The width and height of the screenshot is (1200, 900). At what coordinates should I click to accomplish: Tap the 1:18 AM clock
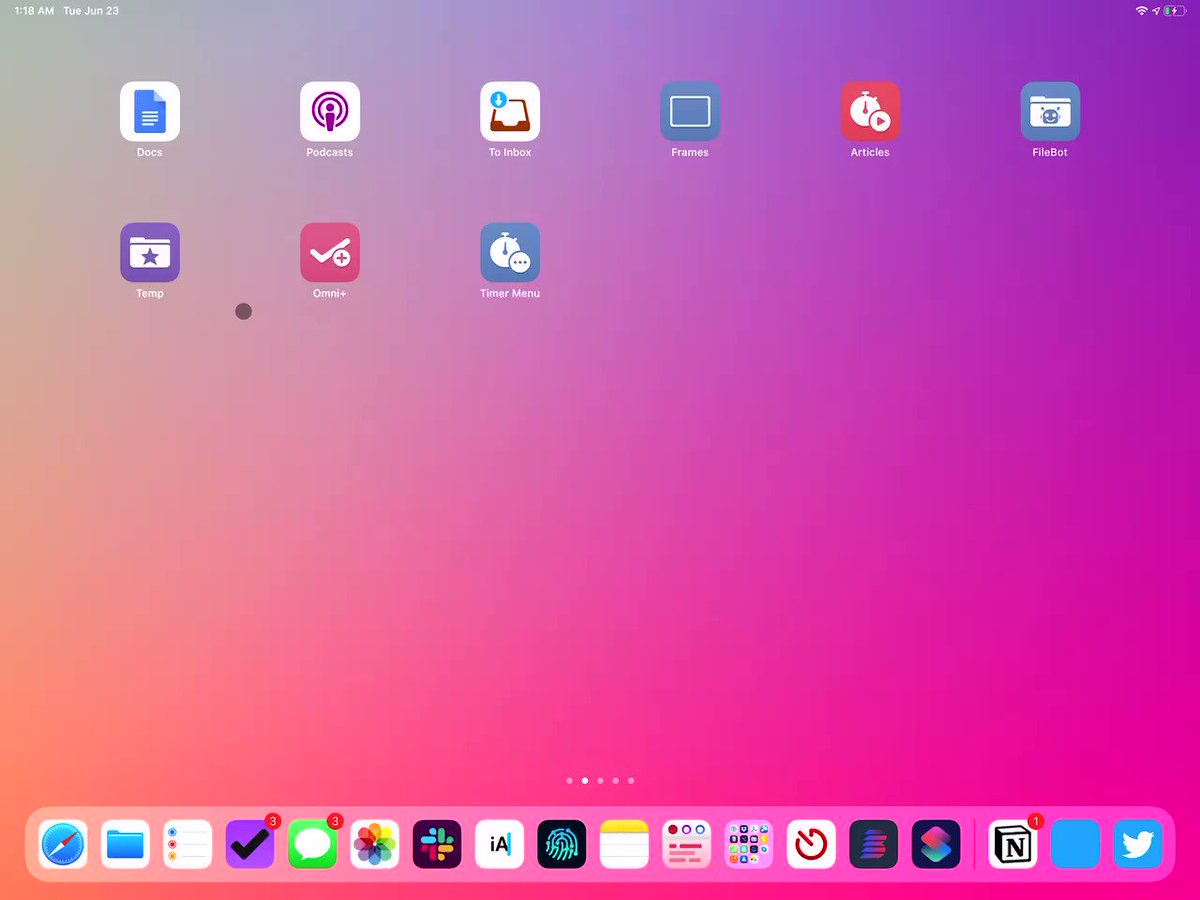click(x=34, y=11)
